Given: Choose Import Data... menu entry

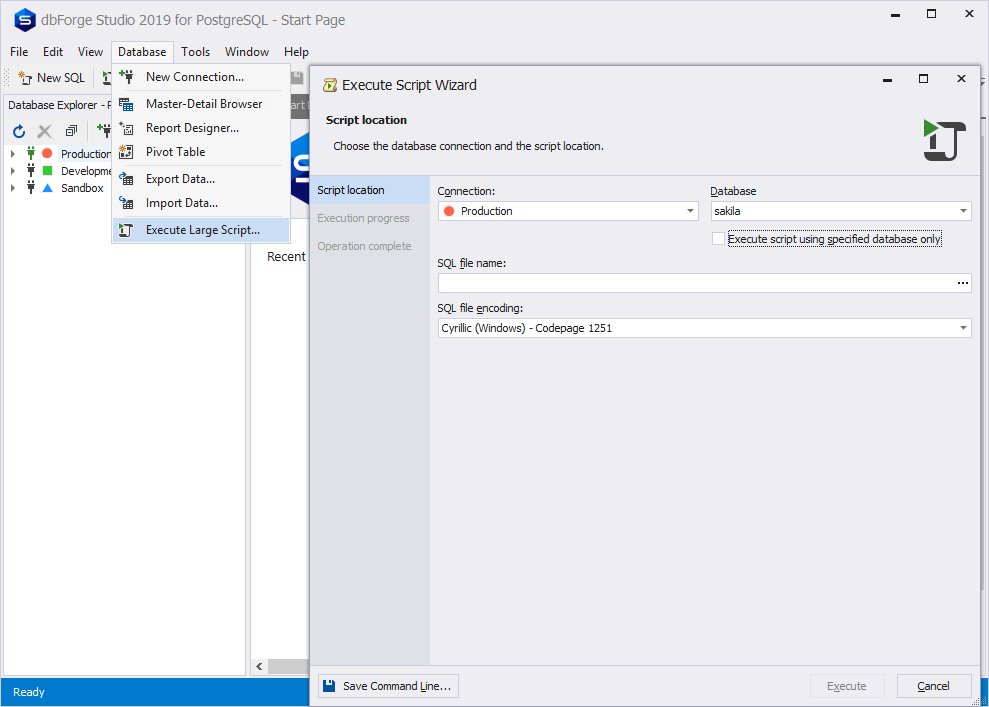Looking at the screenshot, I should pos(201,203).
